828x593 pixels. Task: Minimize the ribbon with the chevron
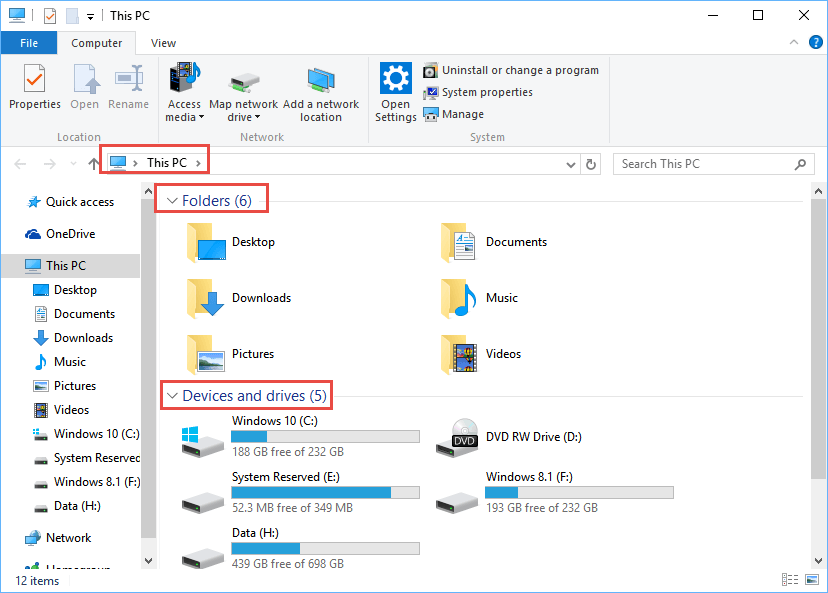click(x=794, y=42)
